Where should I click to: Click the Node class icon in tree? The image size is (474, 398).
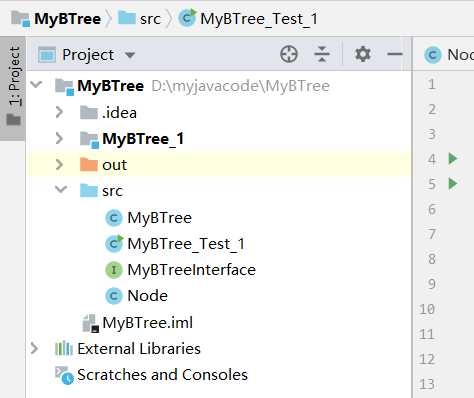pos(114,296)
